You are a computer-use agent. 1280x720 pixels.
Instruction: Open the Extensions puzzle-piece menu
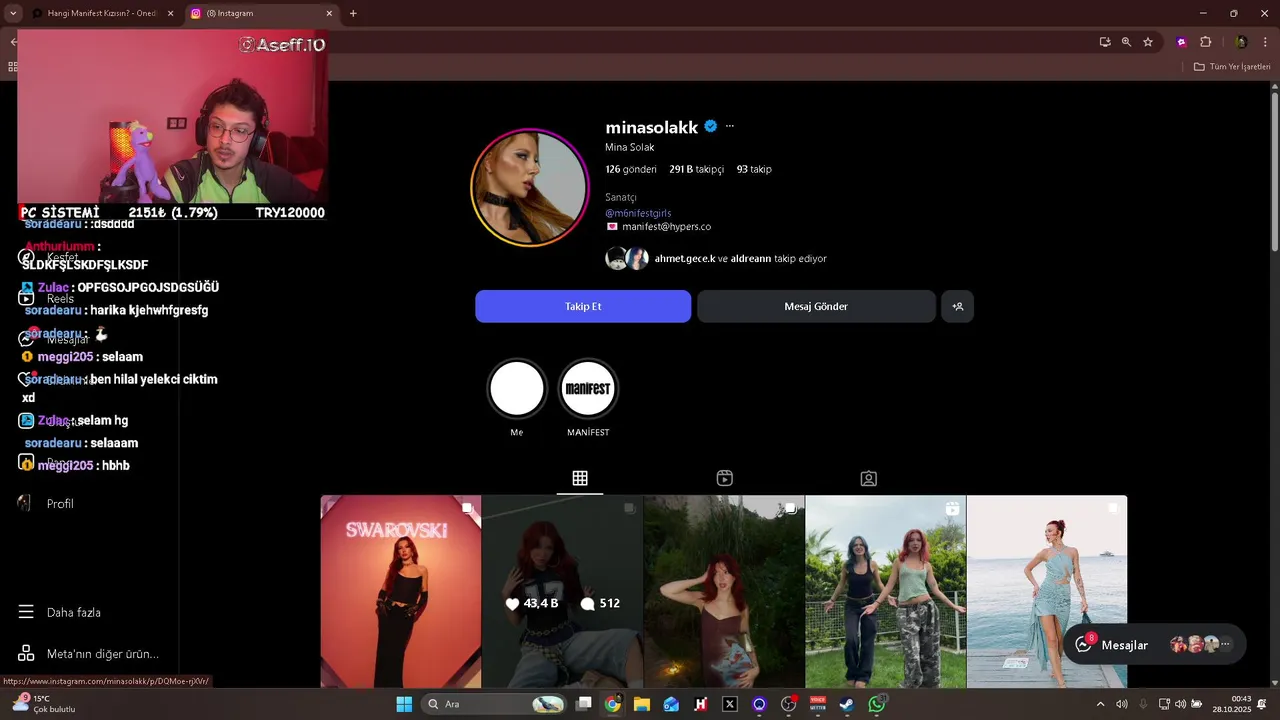pyautogui.click(x=1205, y=42)
